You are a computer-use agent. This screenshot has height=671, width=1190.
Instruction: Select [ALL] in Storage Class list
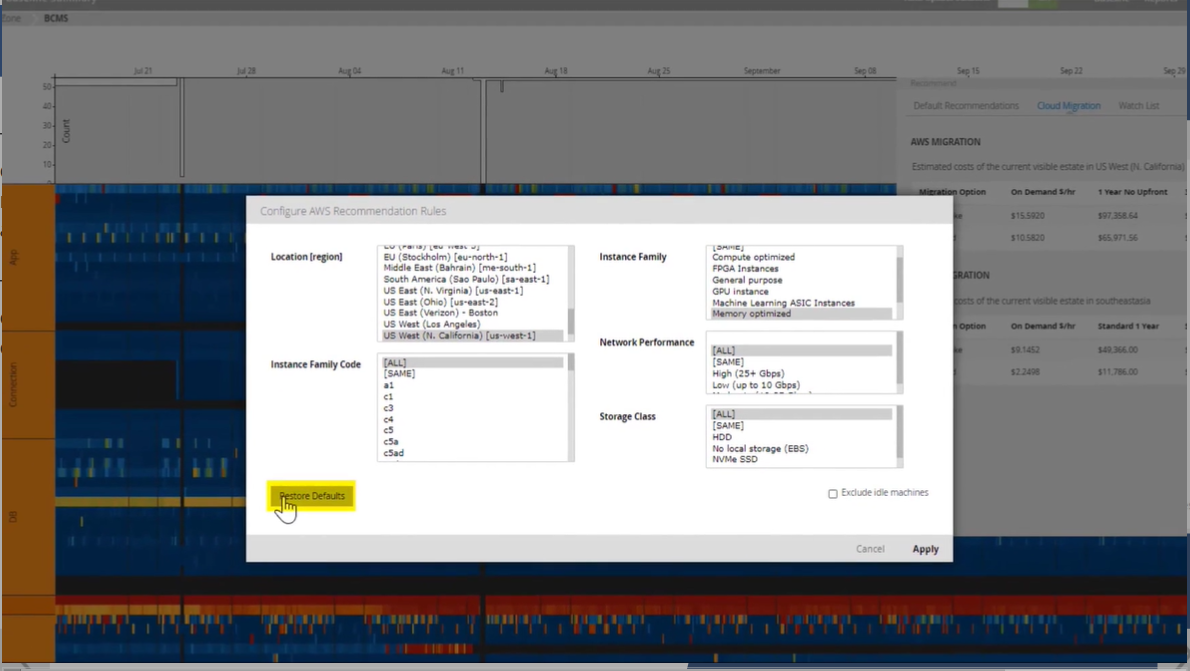[801, 414]
